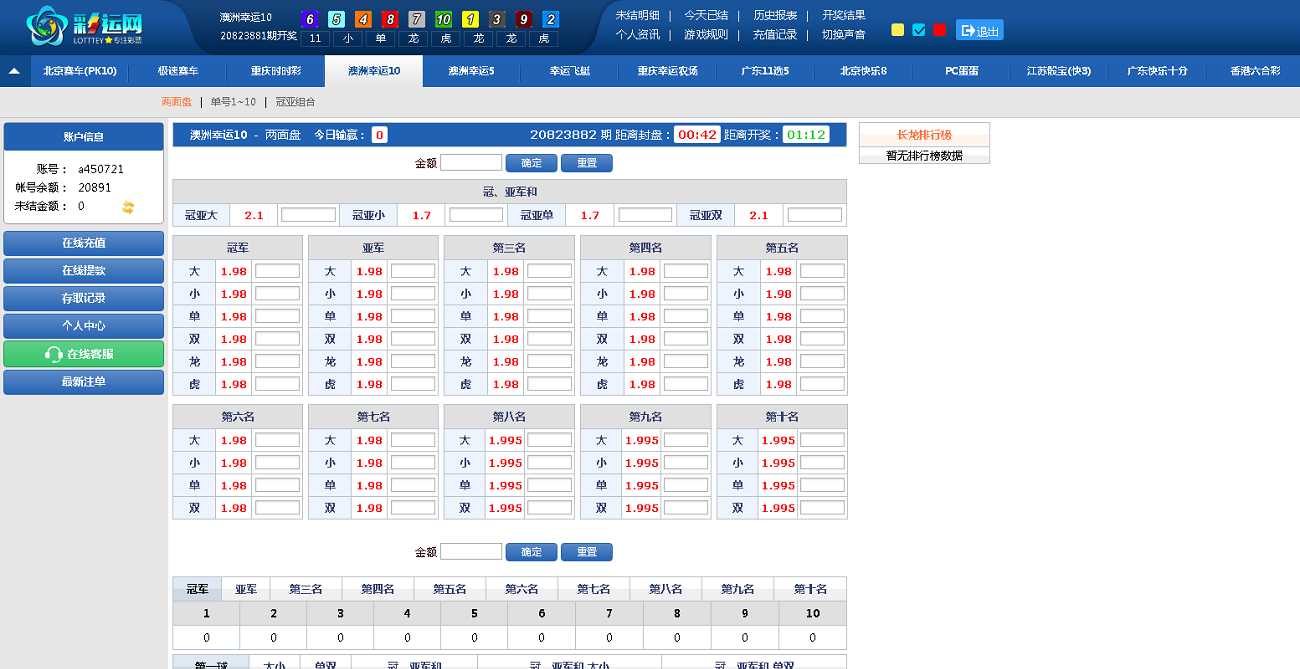This screenshot has height=669, width=1300.
Task: Open 在线客服 headset support button
Action: (83, 354)
